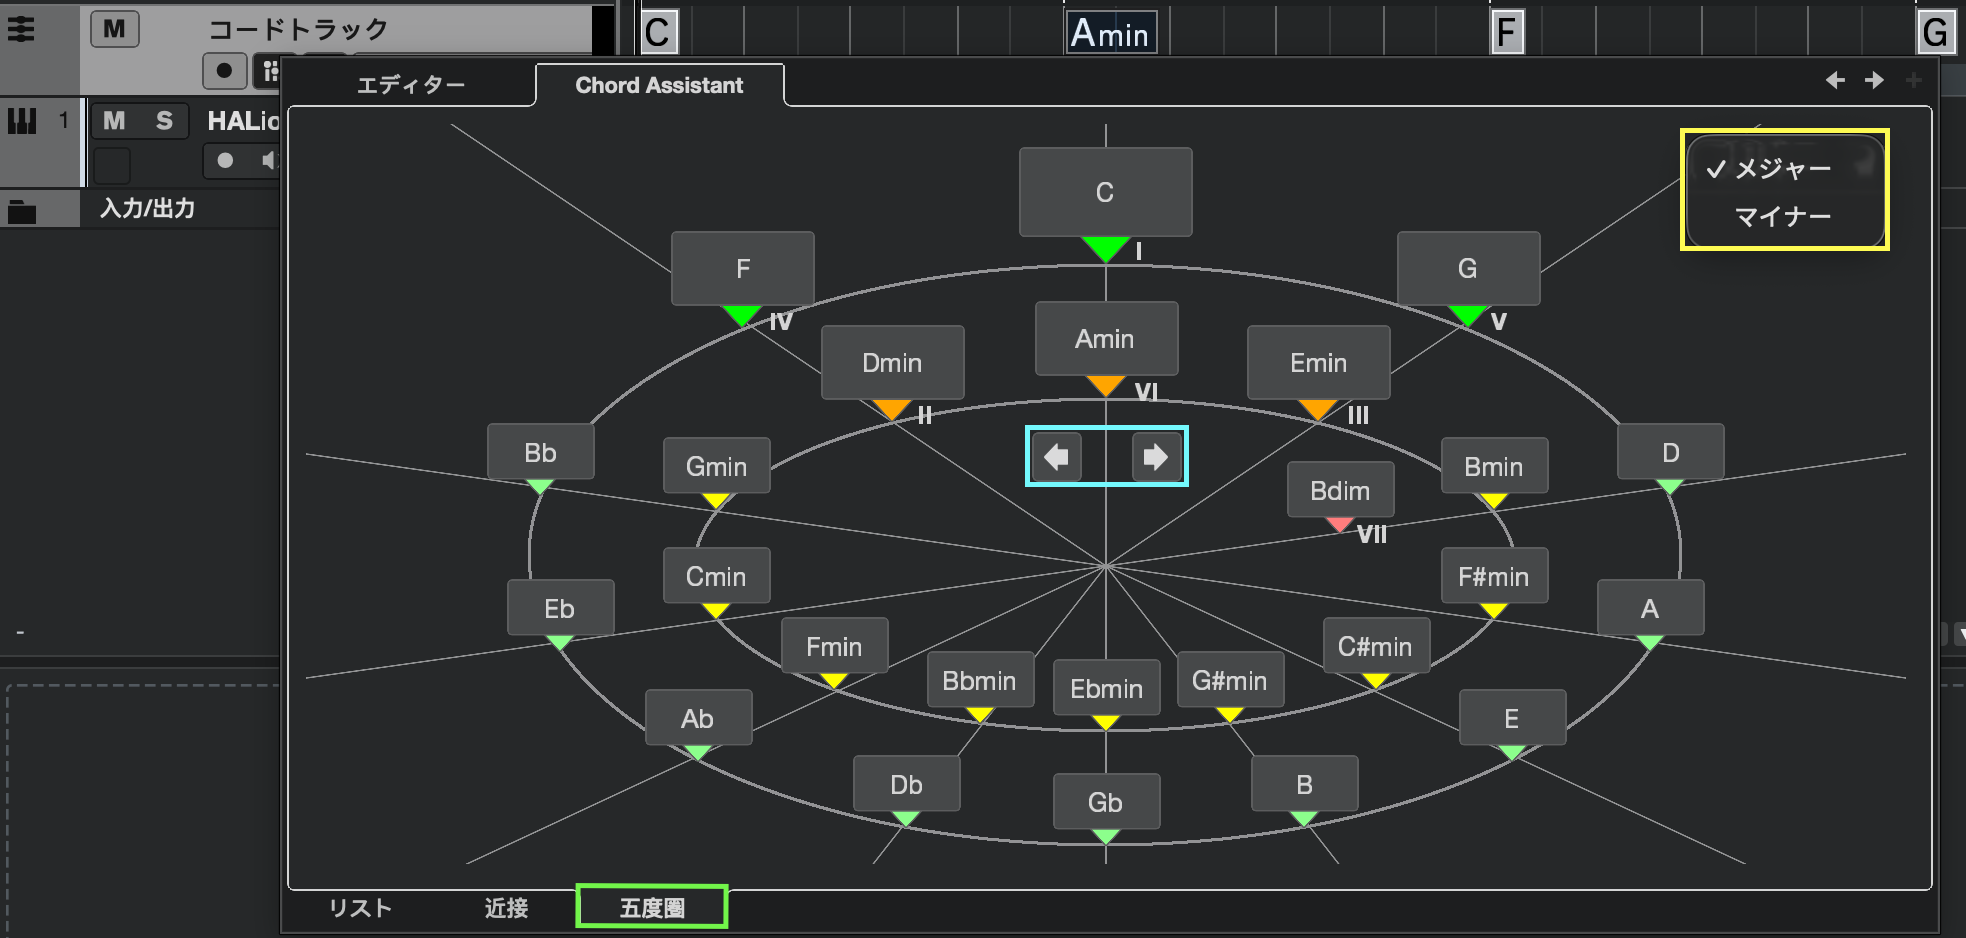Click next chord arrow in panel header
1966x938 pixels.
[x=1874, y=81]
